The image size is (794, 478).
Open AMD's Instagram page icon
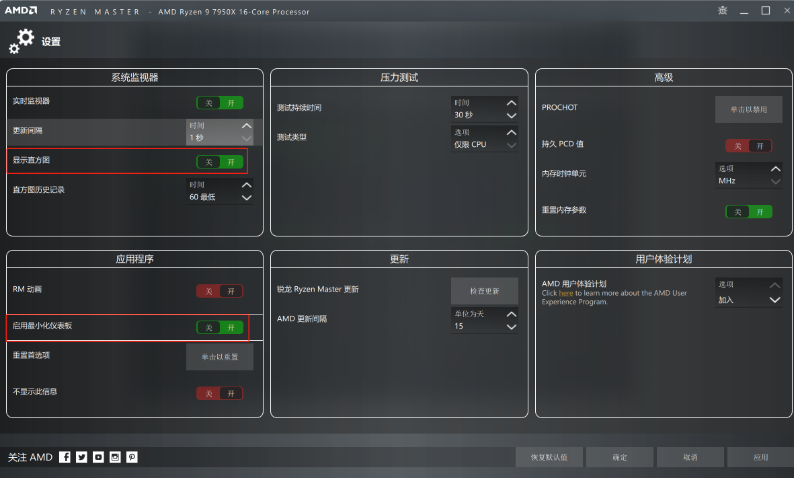point(115,457)
